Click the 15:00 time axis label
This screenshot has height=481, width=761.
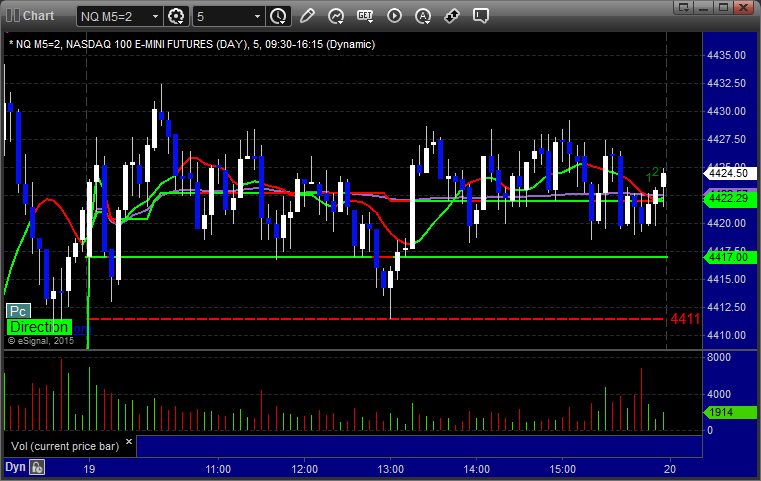562,469
